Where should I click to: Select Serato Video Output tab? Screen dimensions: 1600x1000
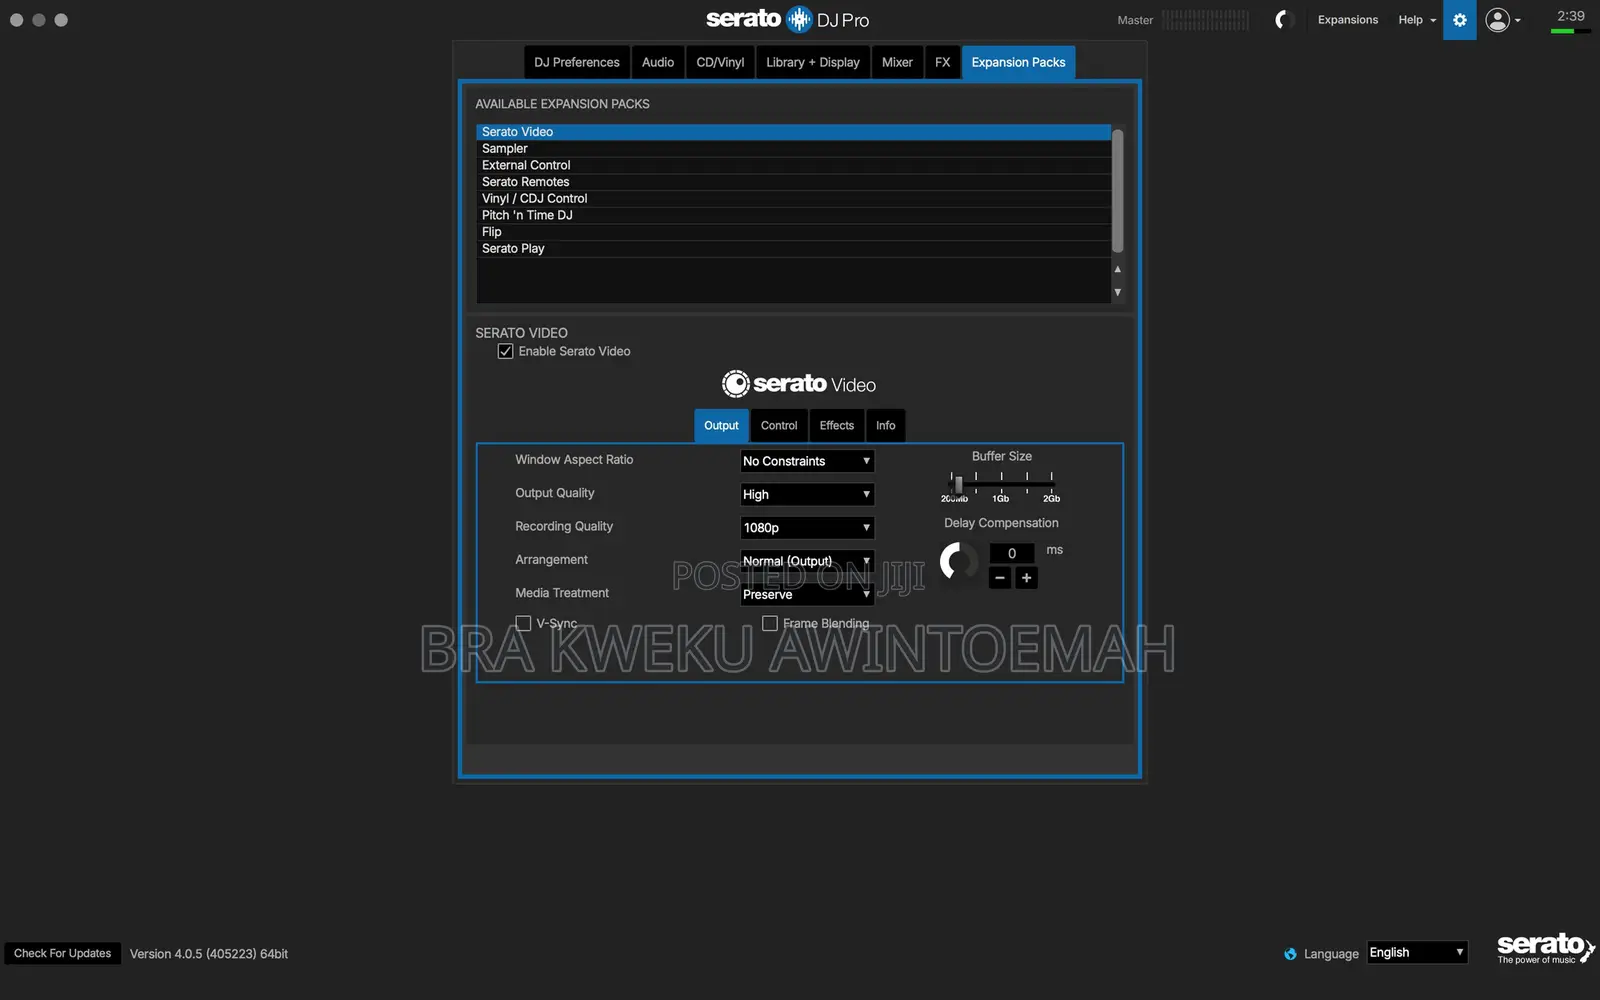(721, 426)
